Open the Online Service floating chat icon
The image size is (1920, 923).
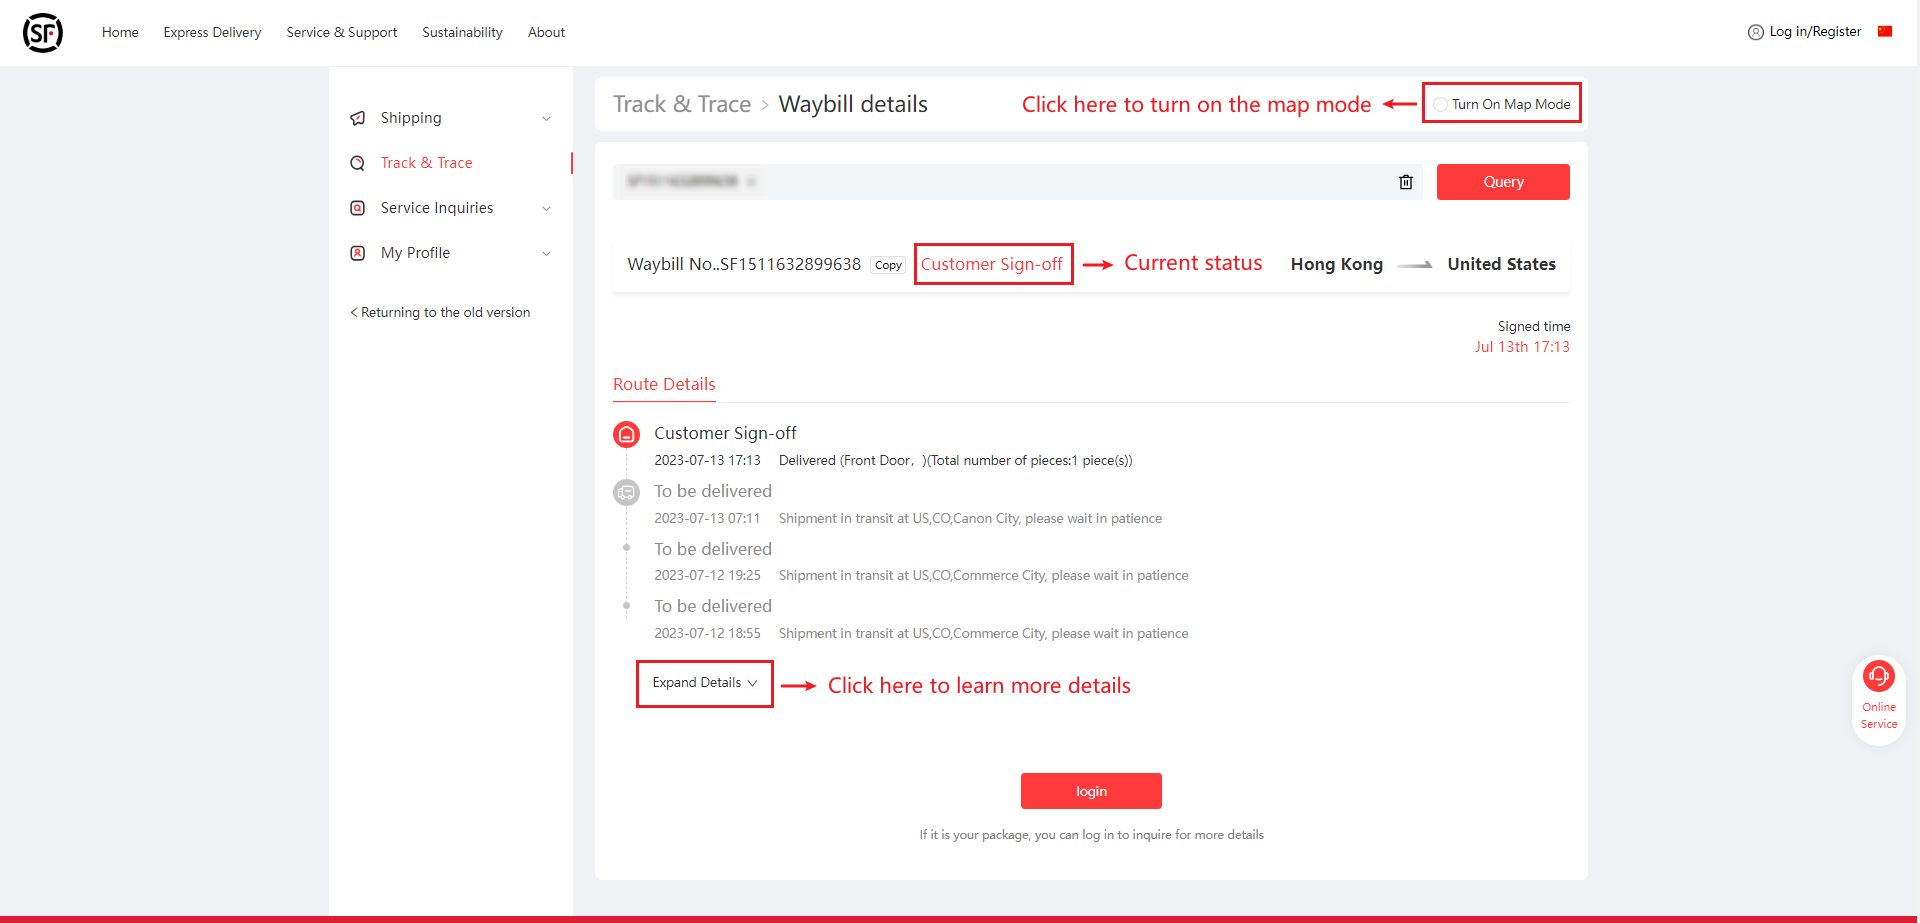pos(1878,675)
